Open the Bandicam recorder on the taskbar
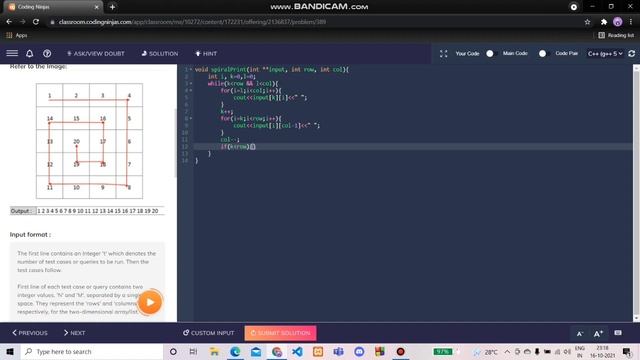640x360 pixels. click(x=400, y=351)
